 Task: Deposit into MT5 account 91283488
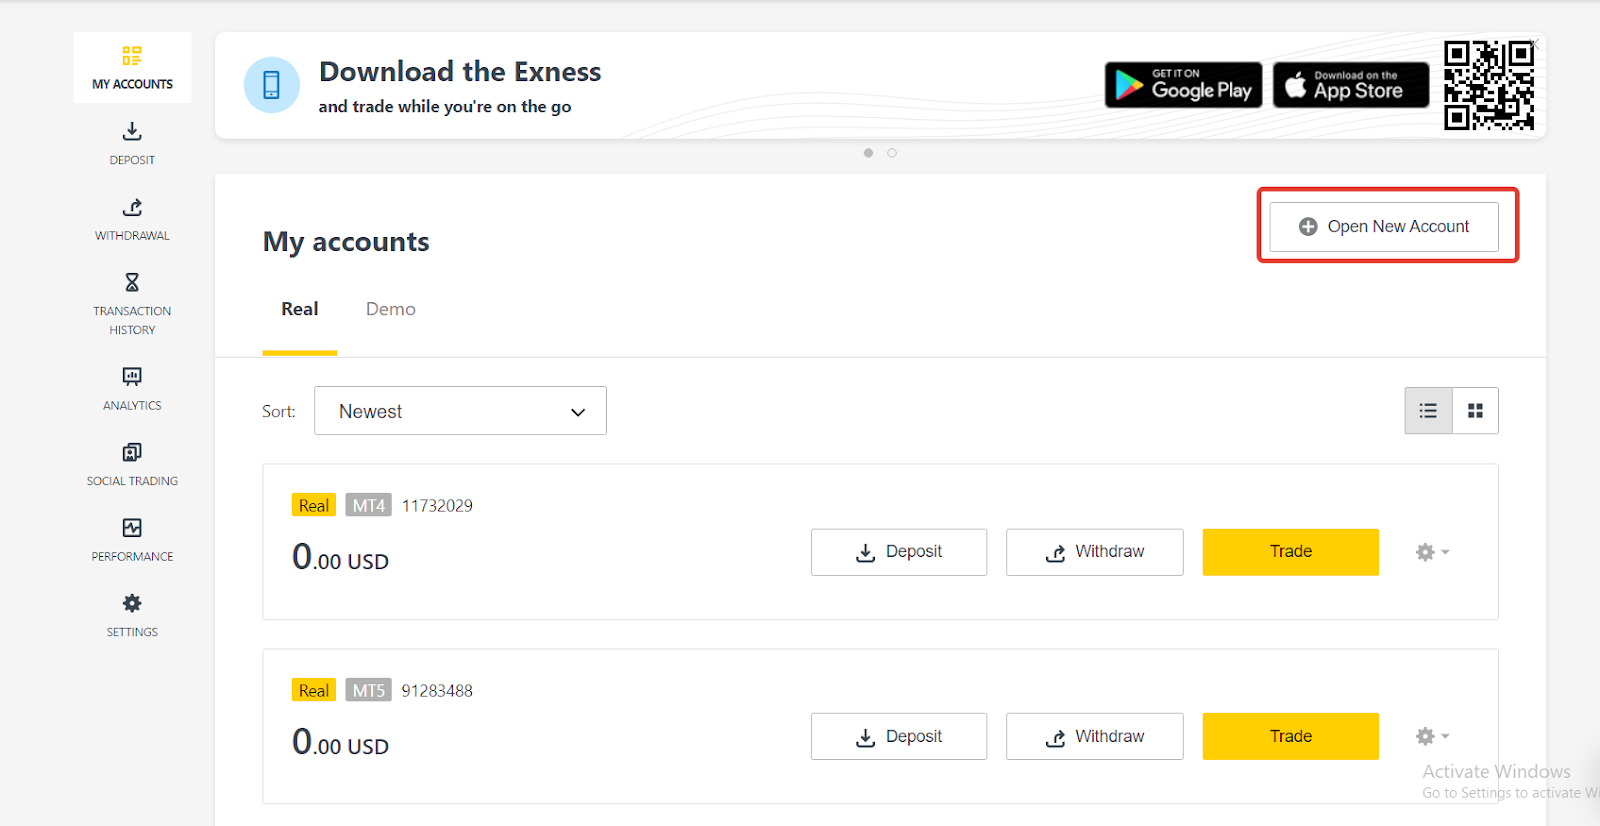tap(899, 737)
